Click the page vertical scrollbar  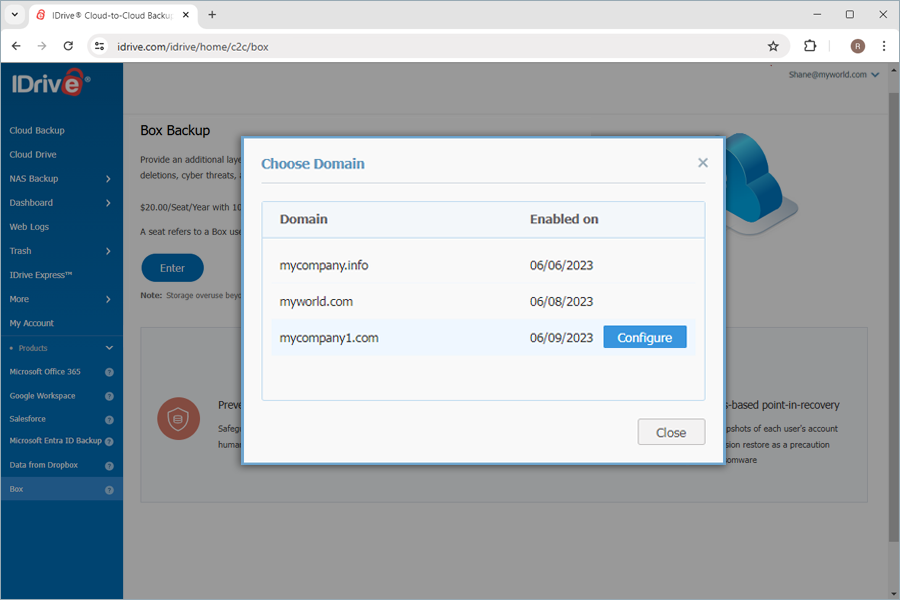point(893,316)
